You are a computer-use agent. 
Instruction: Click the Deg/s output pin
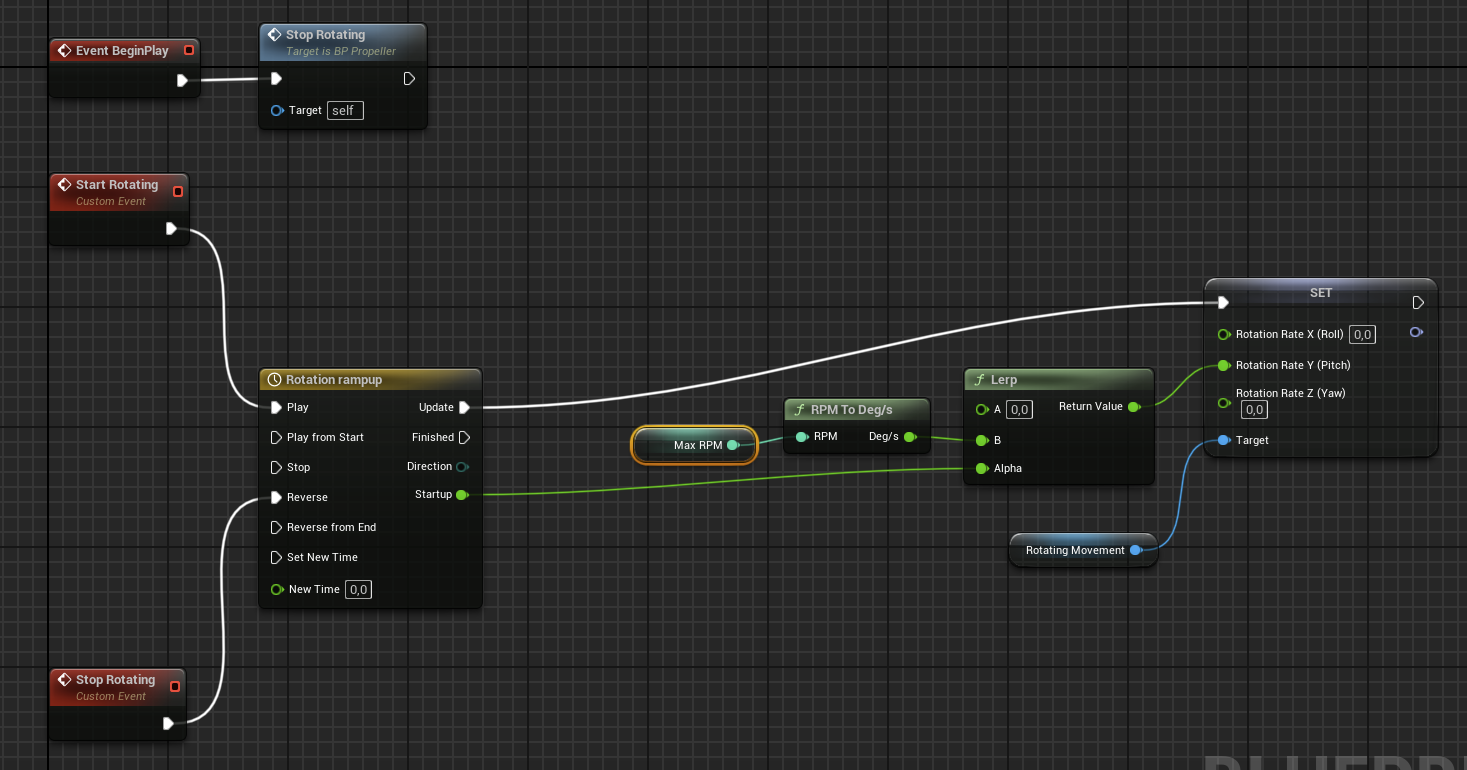coord(909,436)
